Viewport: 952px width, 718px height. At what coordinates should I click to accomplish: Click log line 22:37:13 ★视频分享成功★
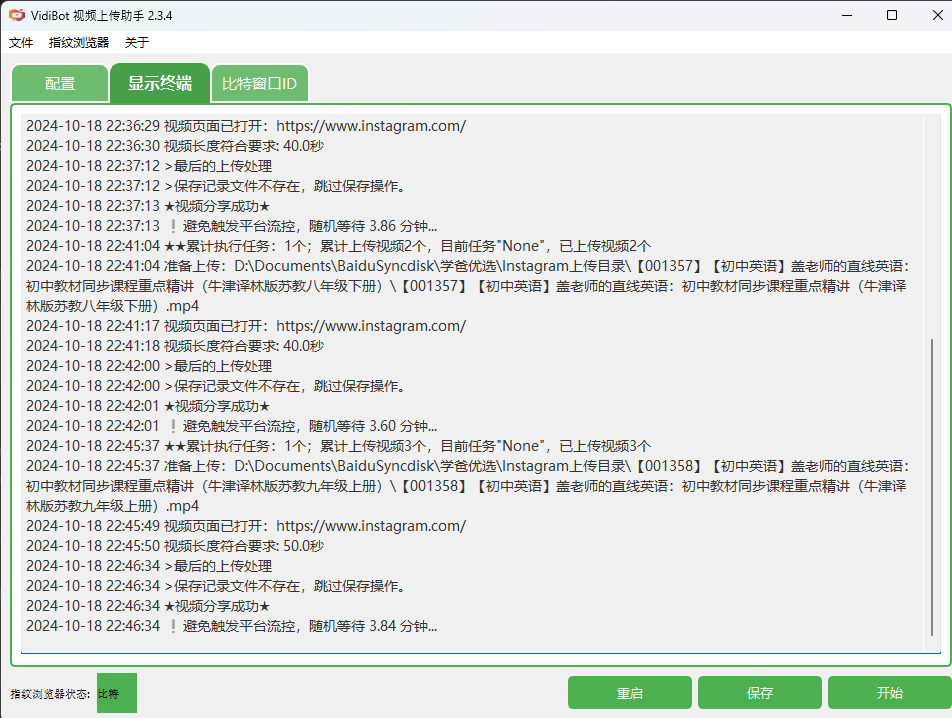coord(148,206)
